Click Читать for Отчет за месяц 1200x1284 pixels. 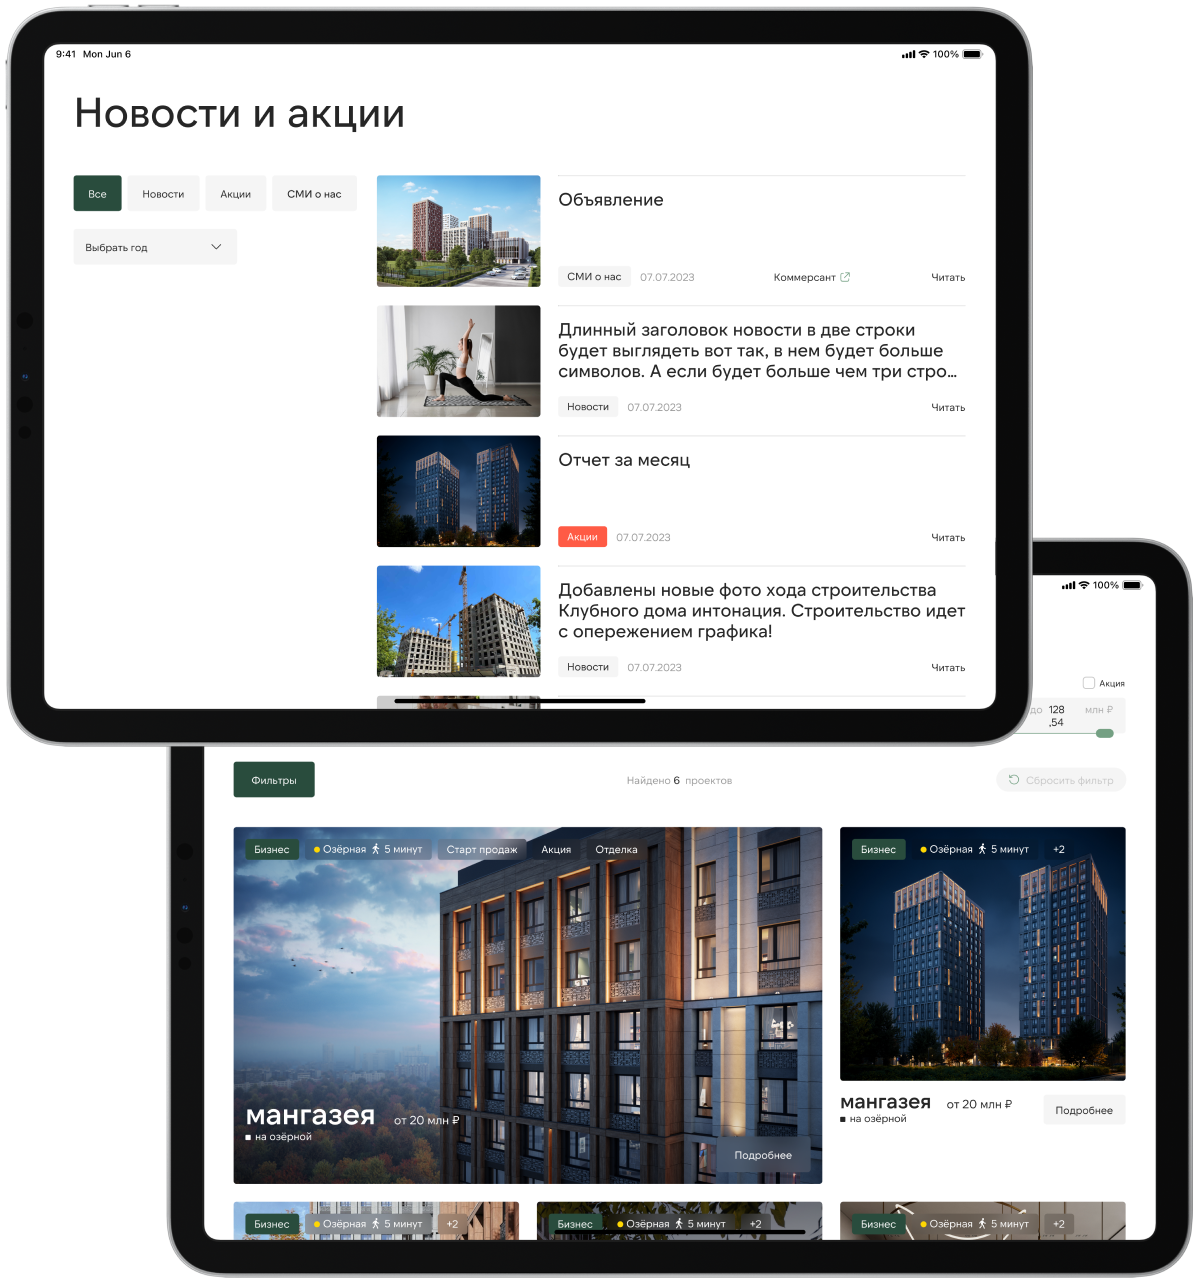click(x=948, y=537)
